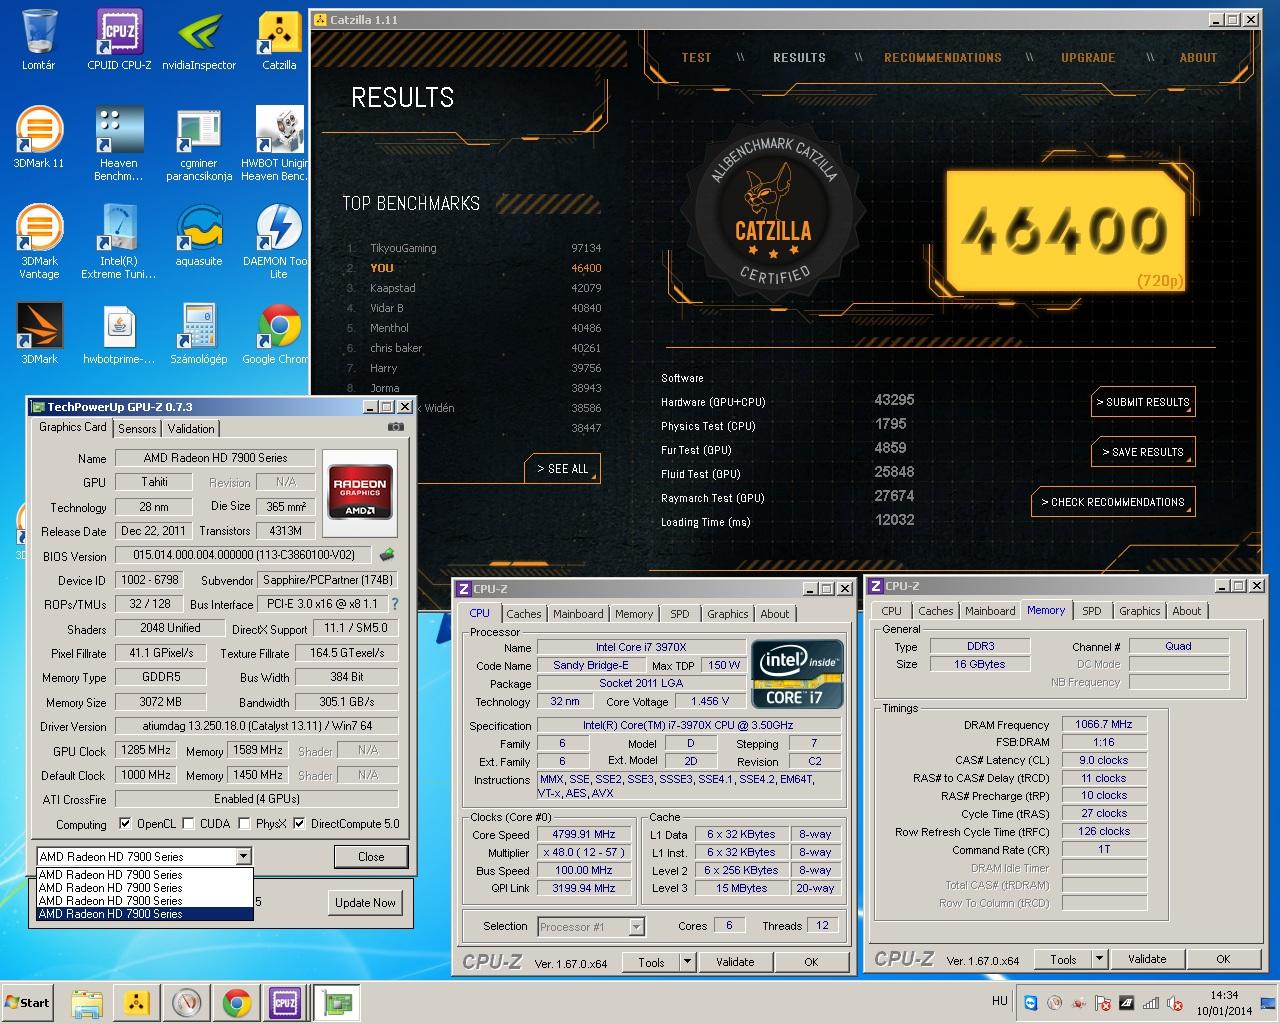
Task: Open Mainboard tab in CPU-Z CPU window
Action: [578, 614]
